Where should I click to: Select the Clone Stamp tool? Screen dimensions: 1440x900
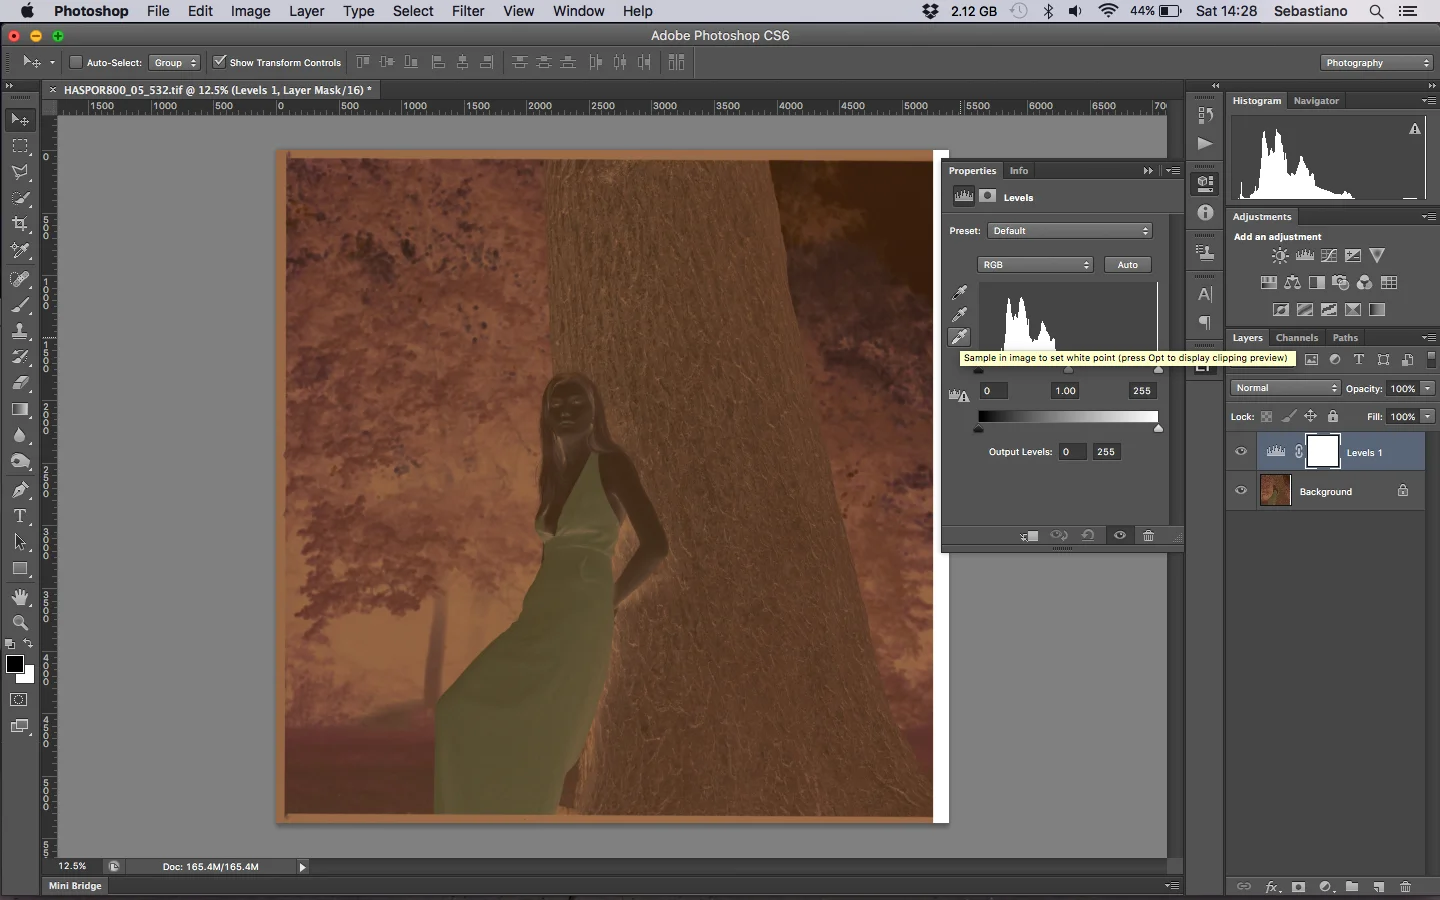(20, 331)
